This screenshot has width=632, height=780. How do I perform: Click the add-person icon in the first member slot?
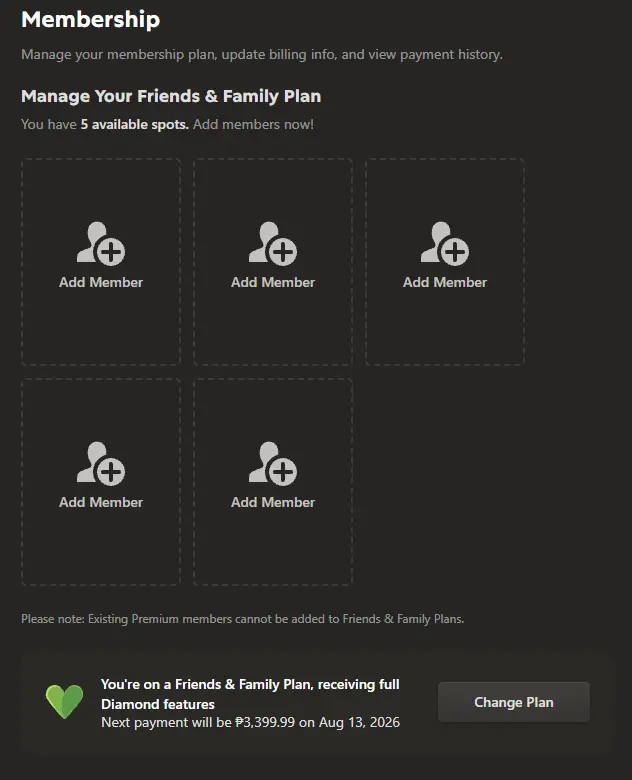[x=101, y=243]
